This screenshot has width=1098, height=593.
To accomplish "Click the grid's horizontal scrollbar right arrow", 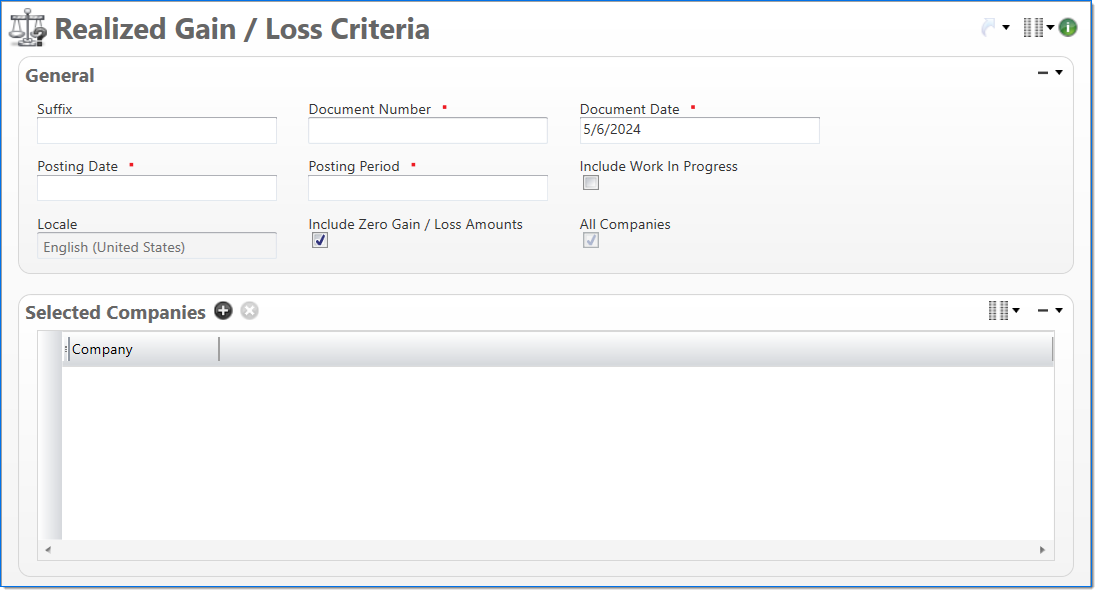I will [1042, 549].
